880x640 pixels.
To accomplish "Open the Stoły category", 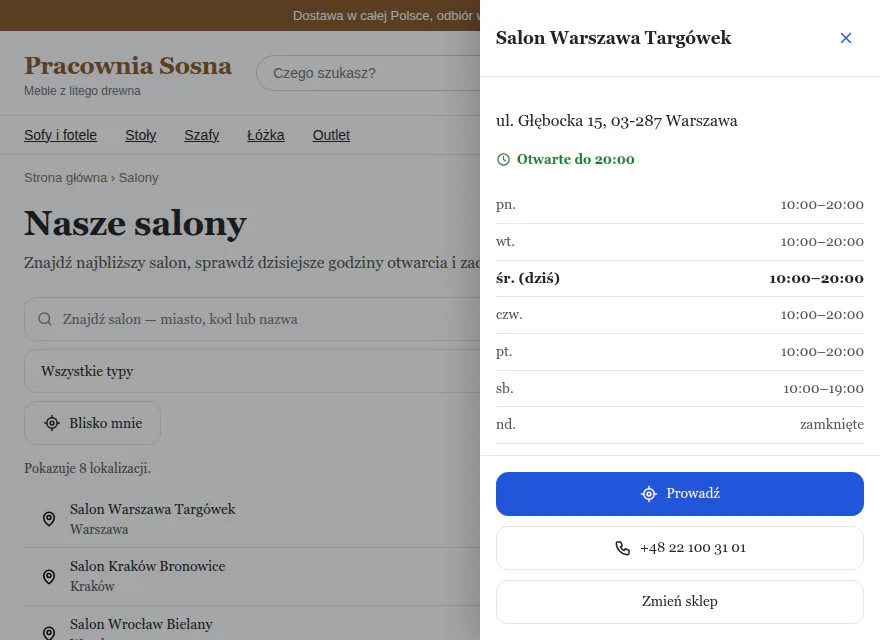I will click(141, 135).
